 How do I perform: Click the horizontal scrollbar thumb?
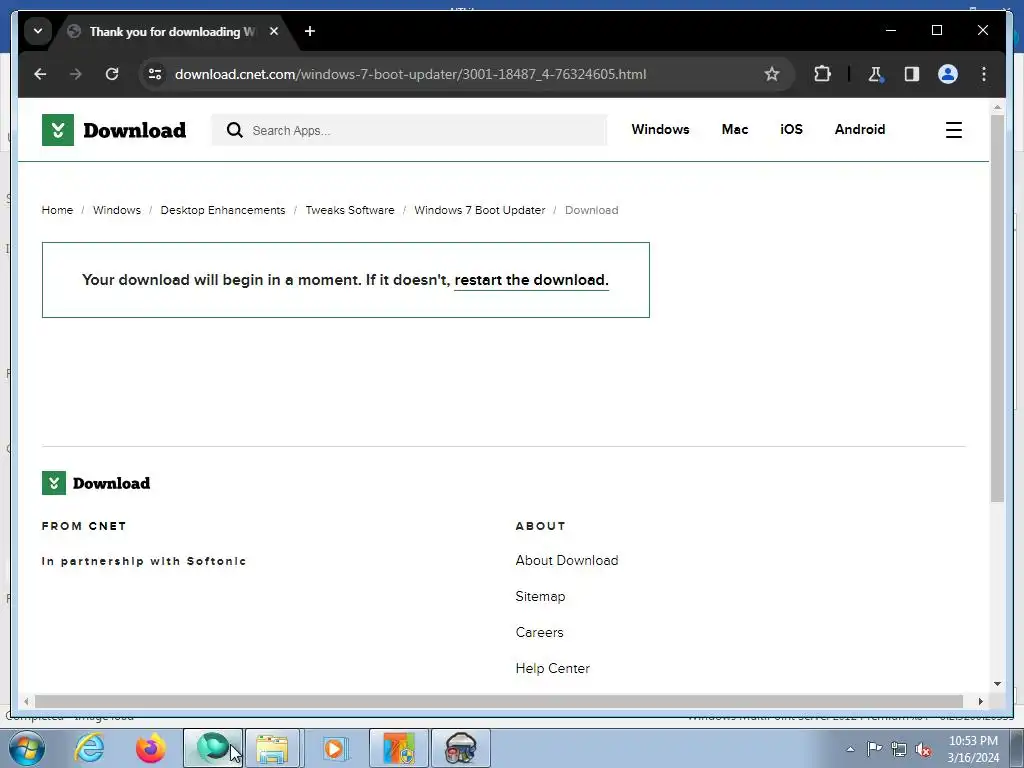(499, 701)
